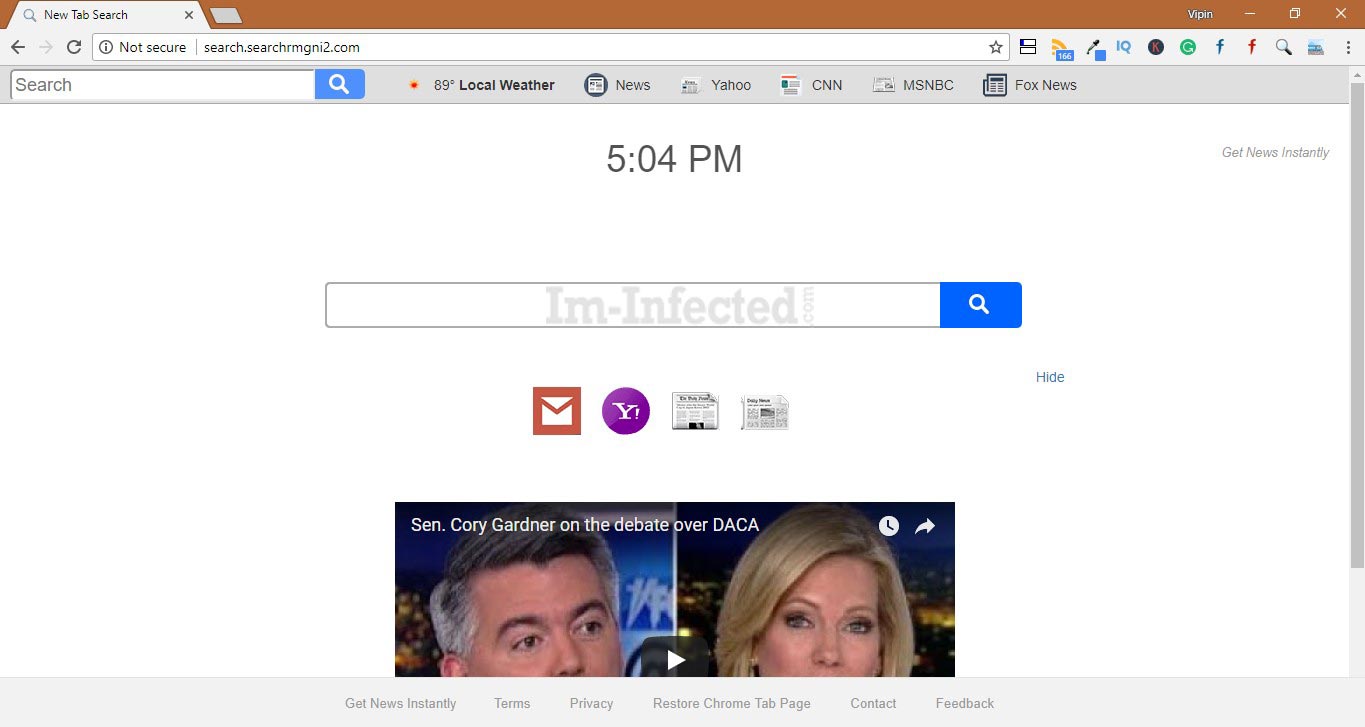
Task: Open the Gmail shortcut below the search box
Action: (x=556, y=411)
